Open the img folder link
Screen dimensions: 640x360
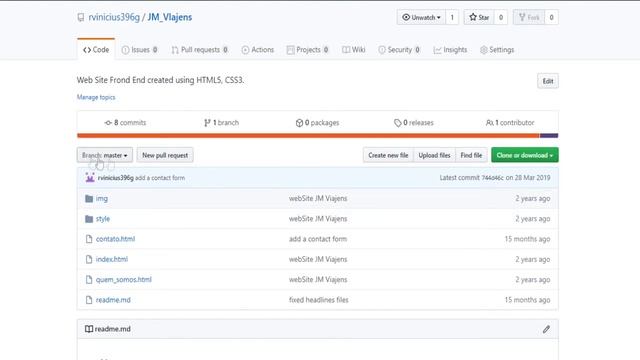coord(102,198)
